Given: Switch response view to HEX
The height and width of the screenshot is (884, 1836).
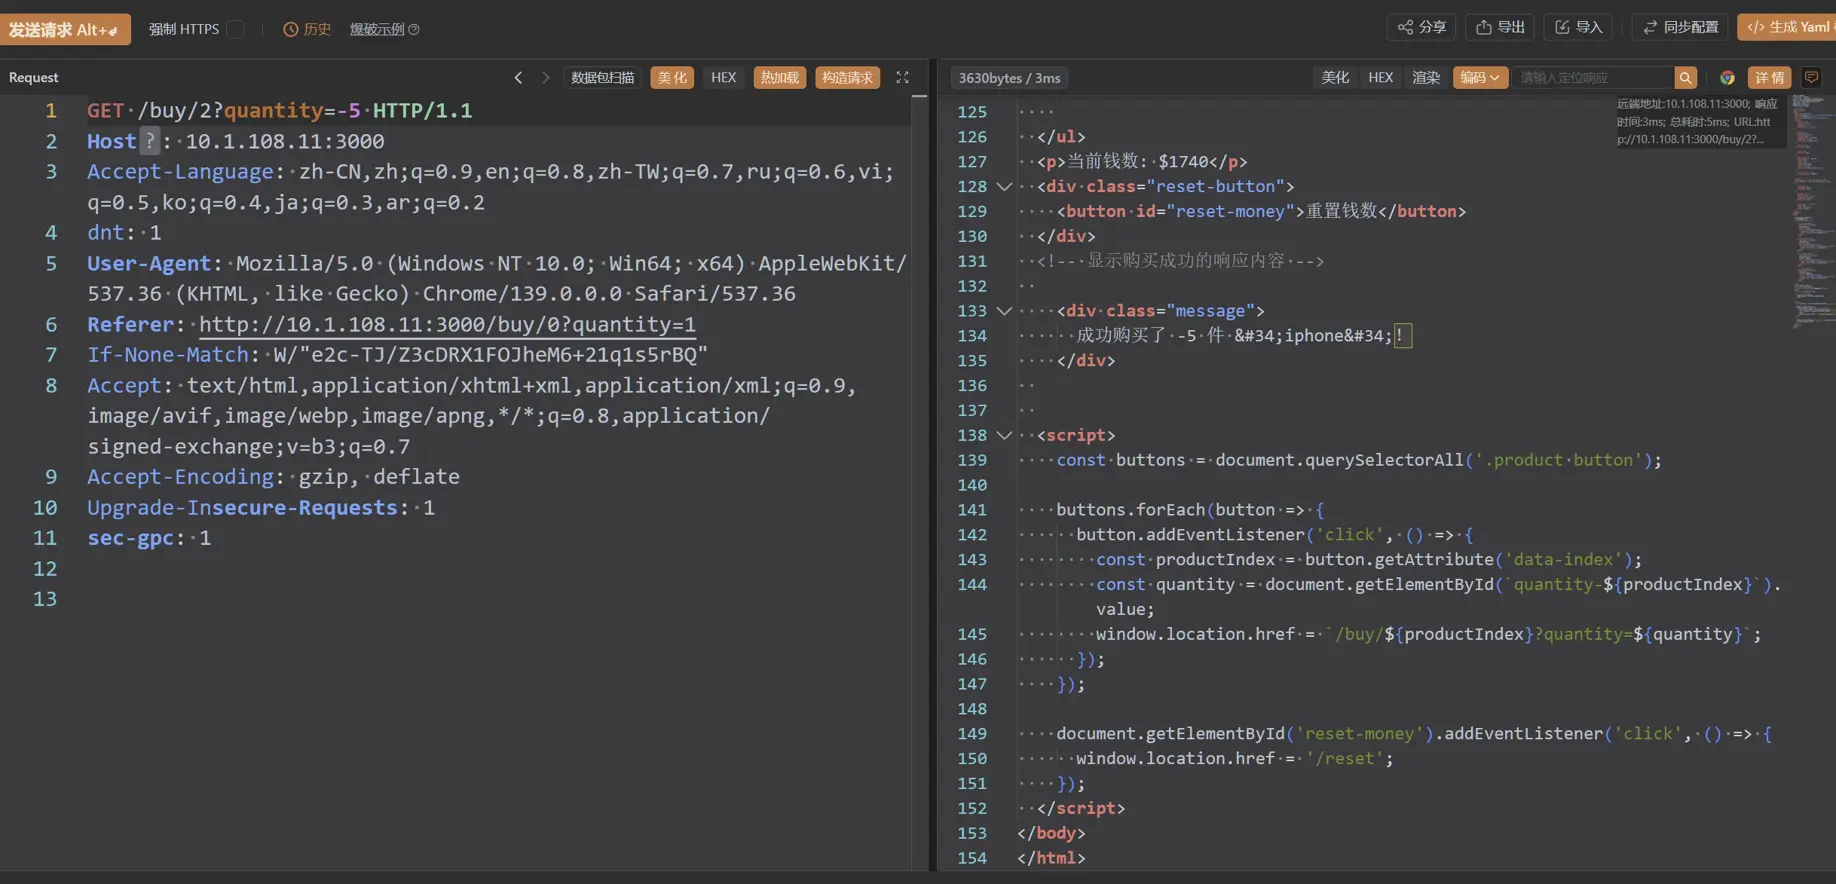Looking at the screenshot, I should (1380, 77).
